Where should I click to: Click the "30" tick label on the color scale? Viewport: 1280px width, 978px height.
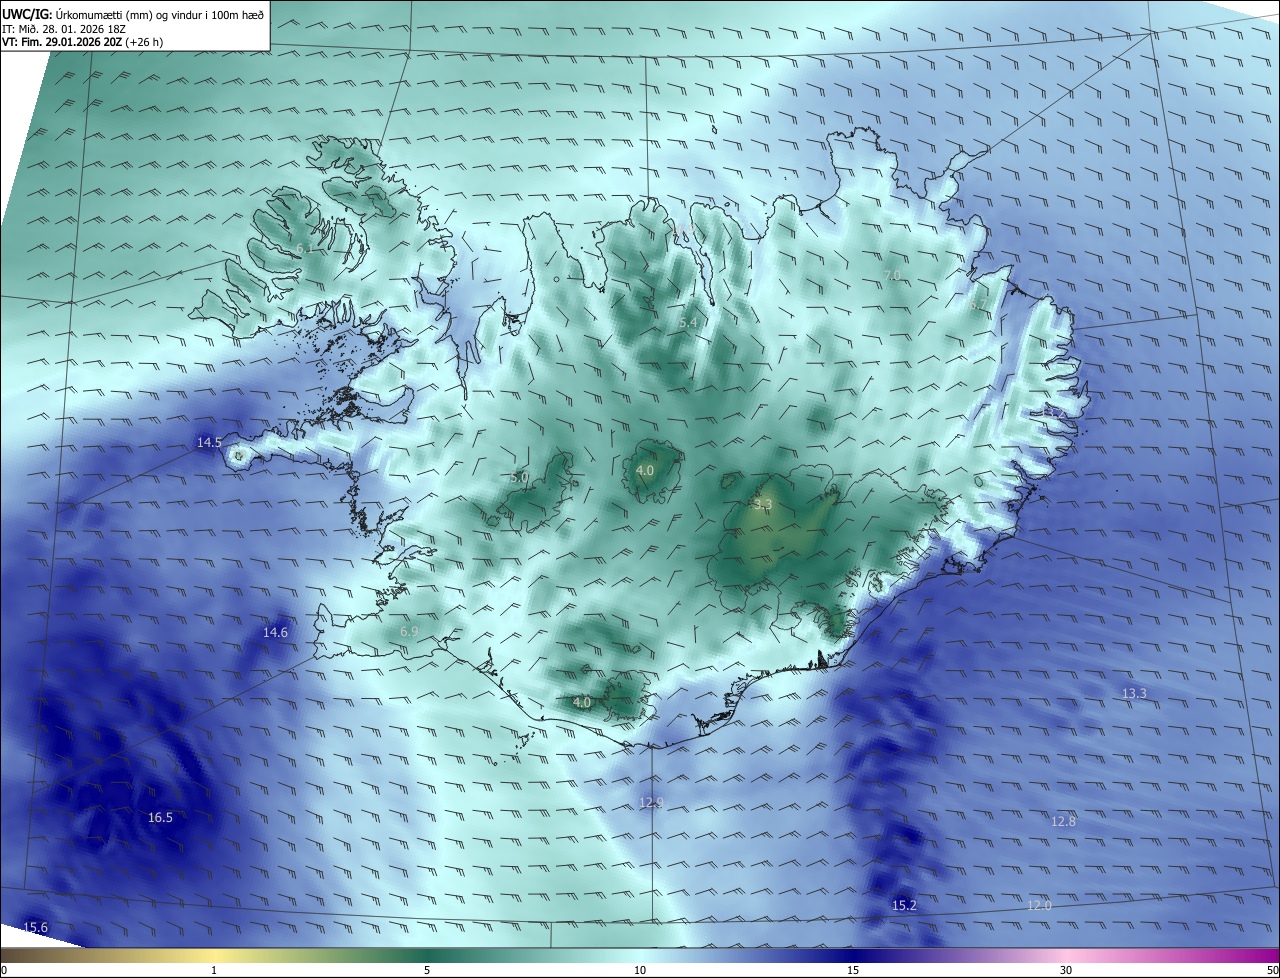pos(1066,970)
